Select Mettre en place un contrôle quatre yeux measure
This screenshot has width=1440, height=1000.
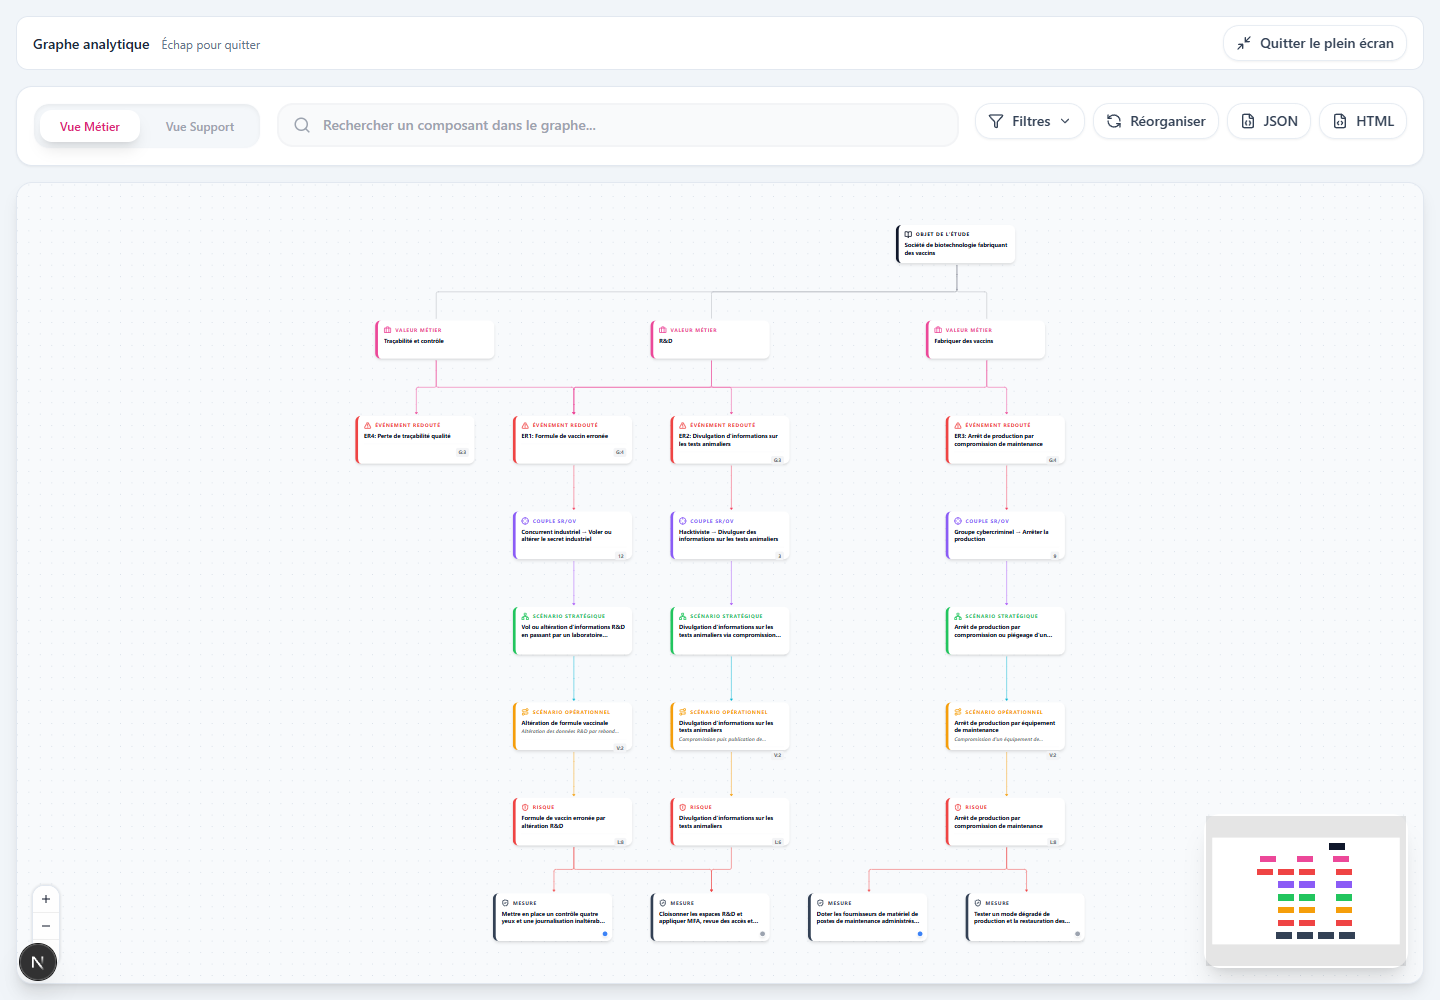(553, 917)
